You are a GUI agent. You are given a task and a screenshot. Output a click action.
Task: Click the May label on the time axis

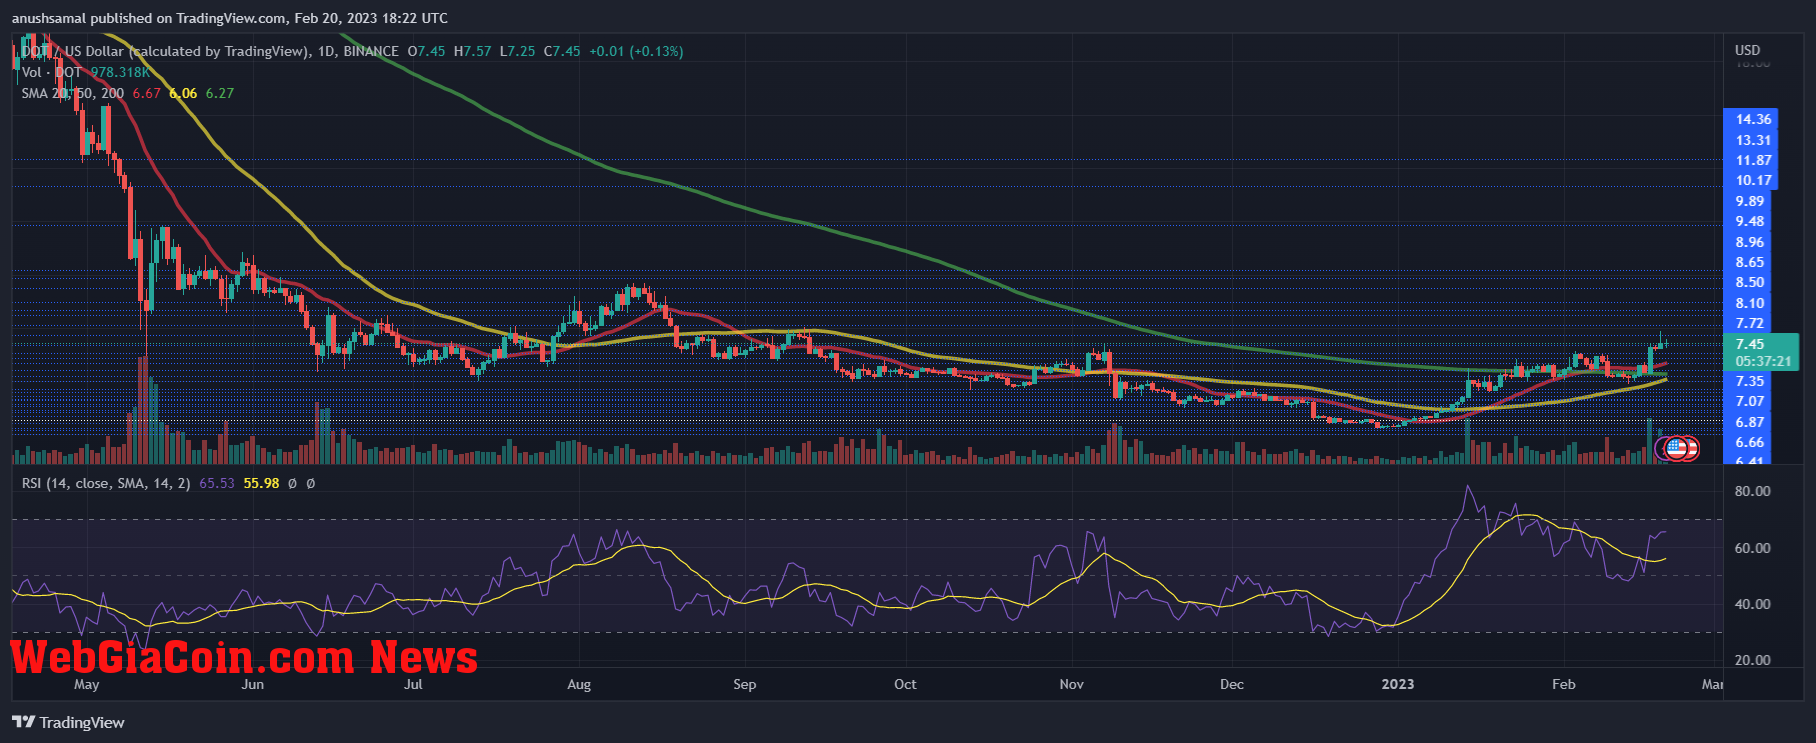(87, 684)
